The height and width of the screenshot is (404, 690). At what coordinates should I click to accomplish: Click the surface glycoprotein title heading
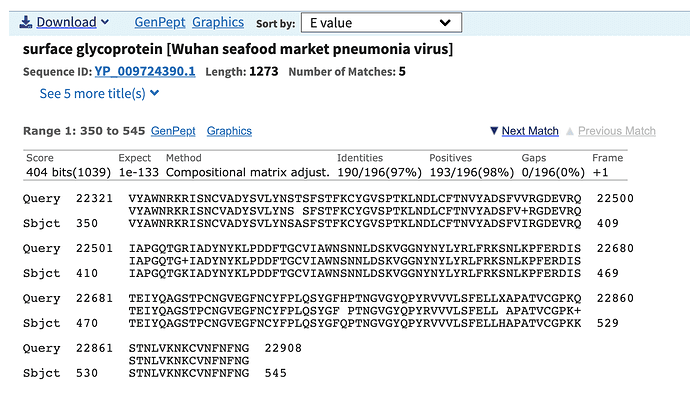237,49
